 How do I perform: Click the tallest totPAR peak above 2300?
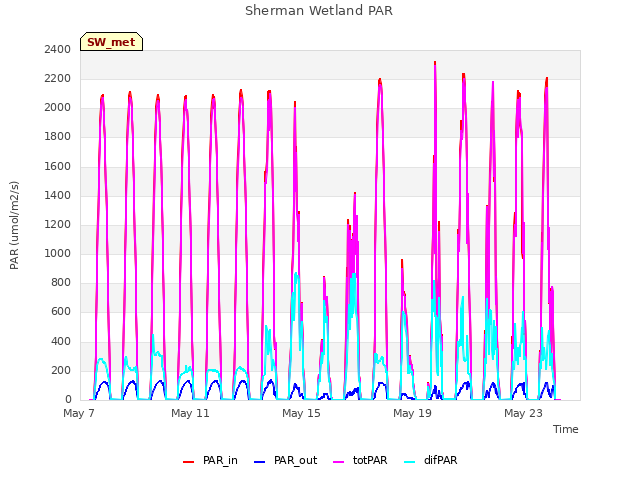point(435,65)
